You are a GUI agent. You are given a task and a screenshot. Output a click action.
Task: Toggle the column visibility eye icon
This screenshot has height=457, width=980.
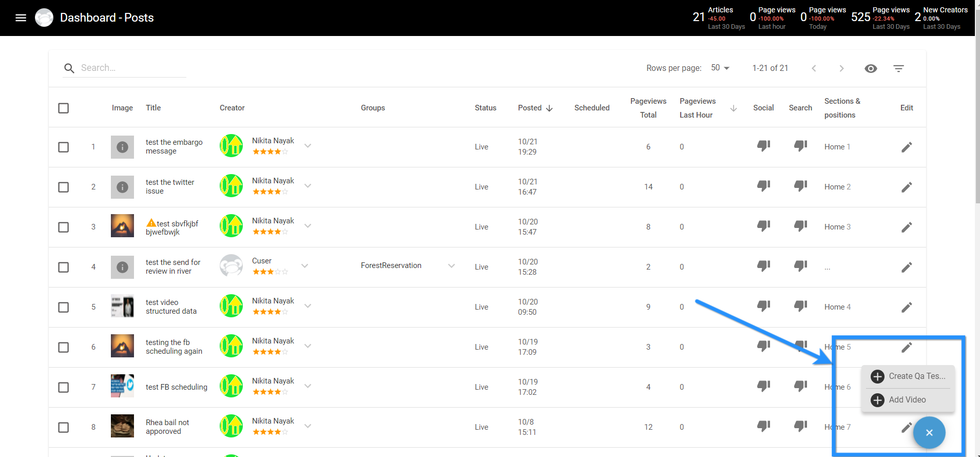[870, 69]
